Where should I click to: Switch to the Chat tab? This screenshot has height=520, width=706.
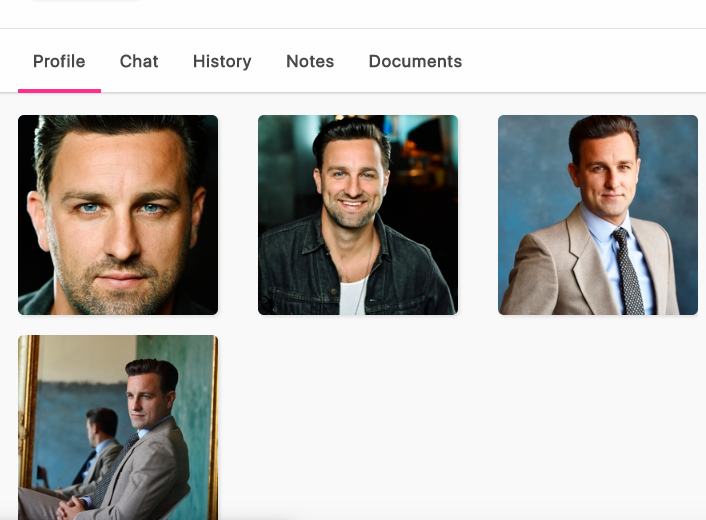click(x=139, y=61)
